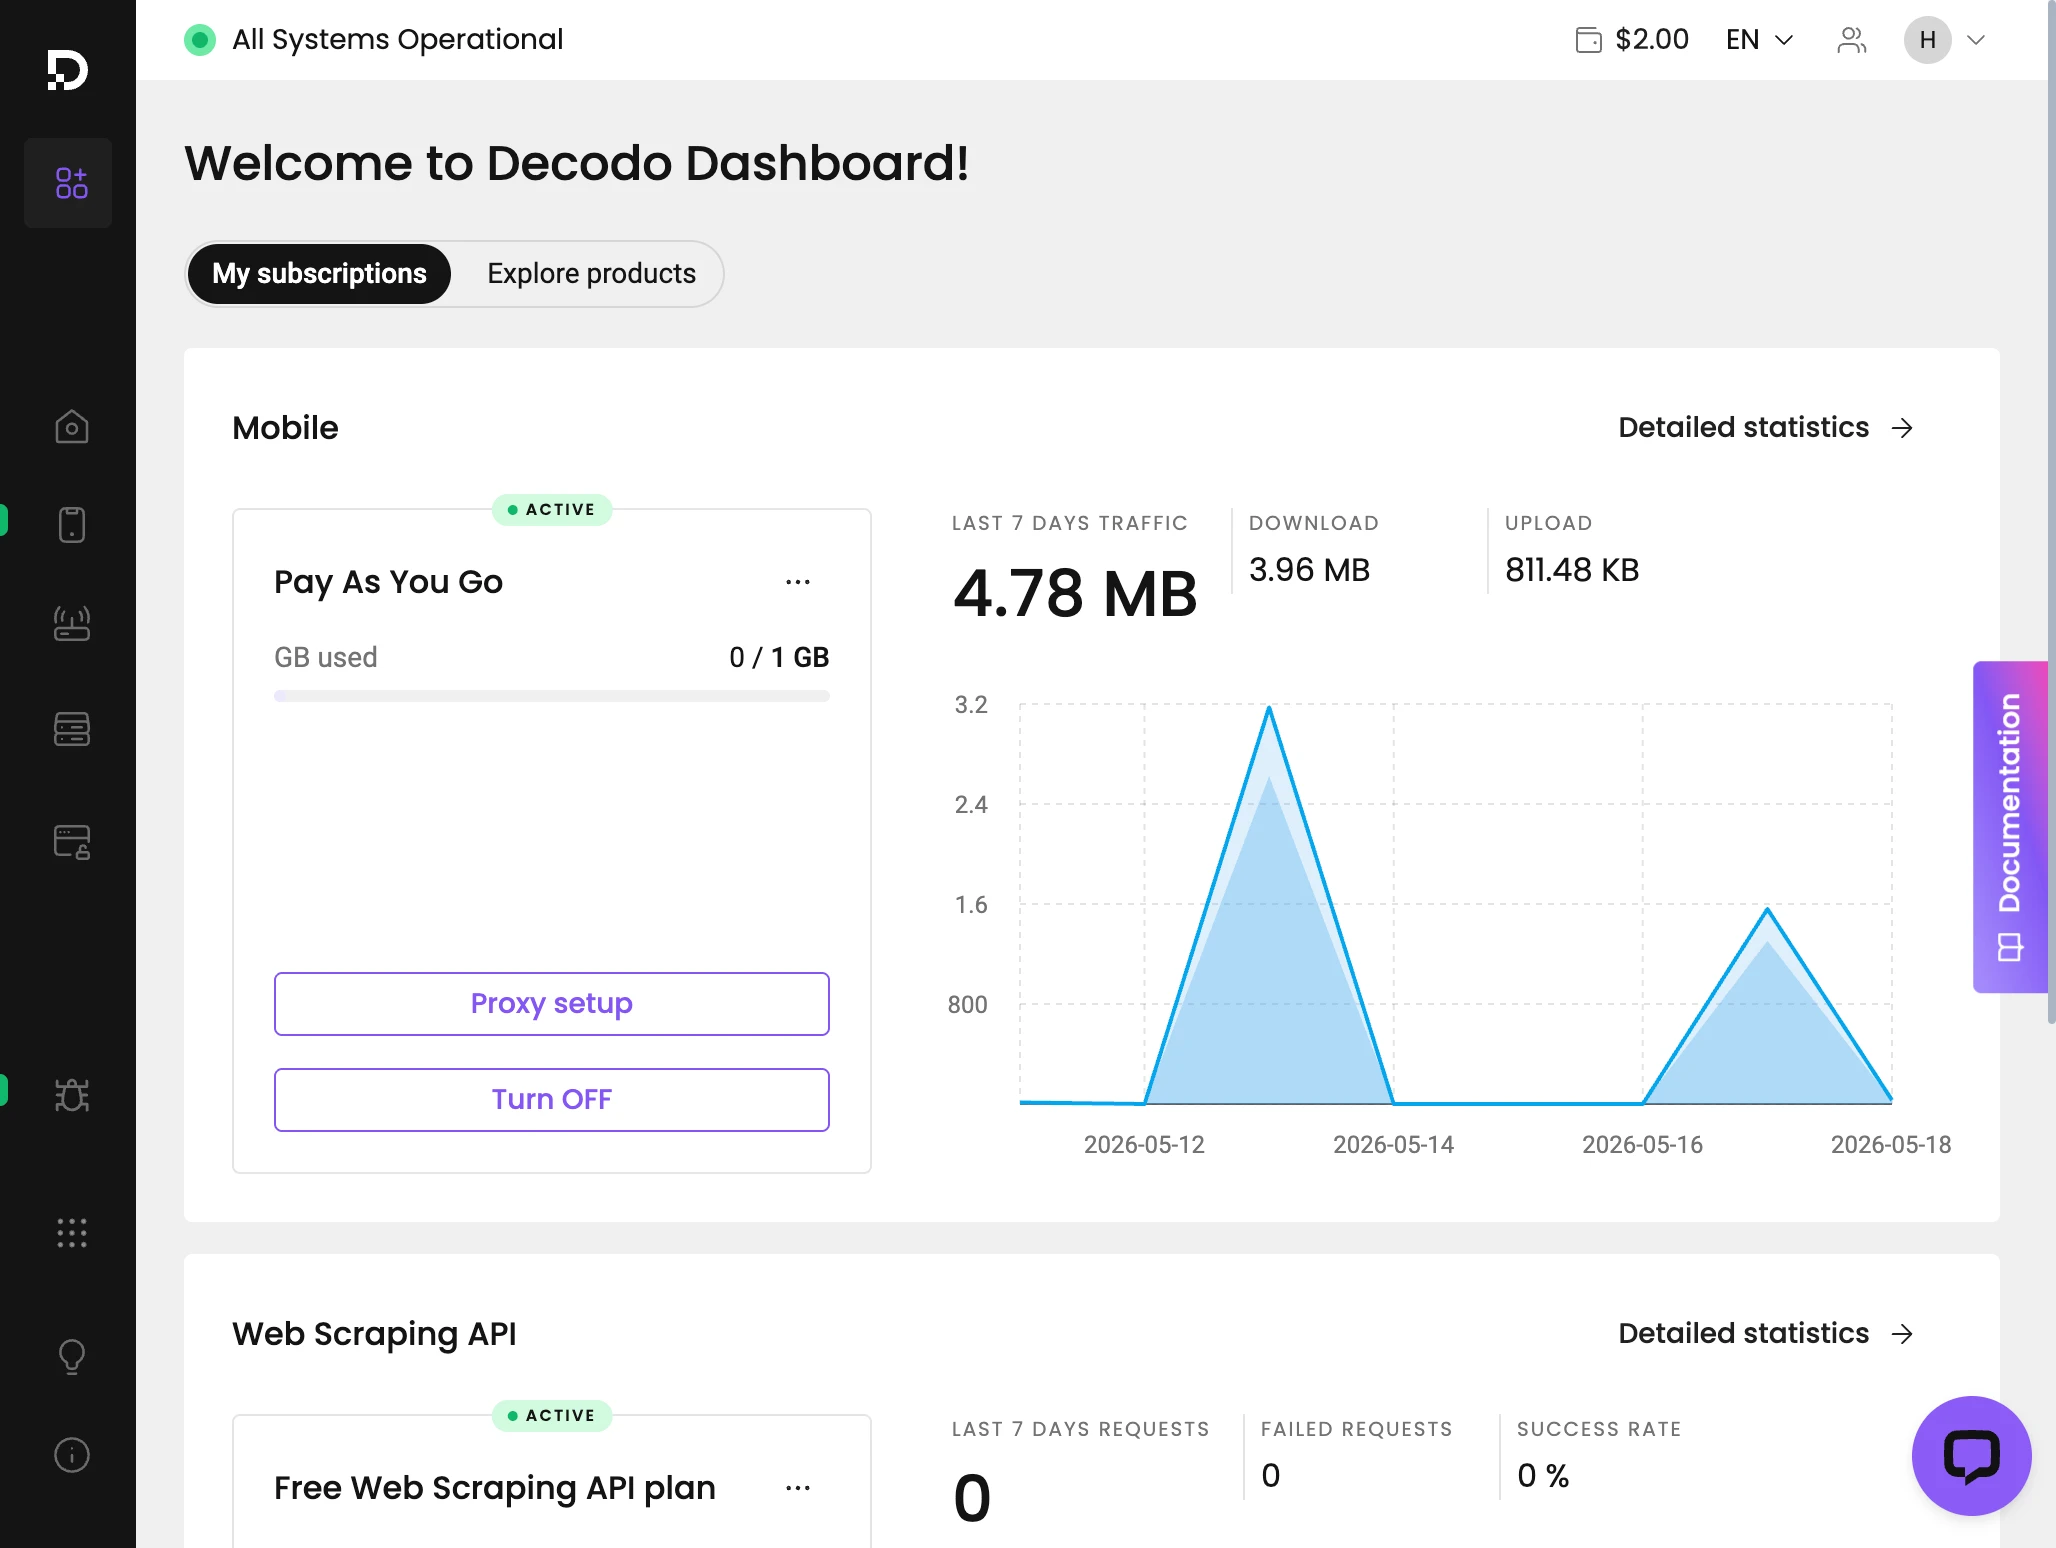Image resolution: width=2056 pixels, height=1548 pixels.
Task: Click the wallet balance icon
Action: [1588, 40]
